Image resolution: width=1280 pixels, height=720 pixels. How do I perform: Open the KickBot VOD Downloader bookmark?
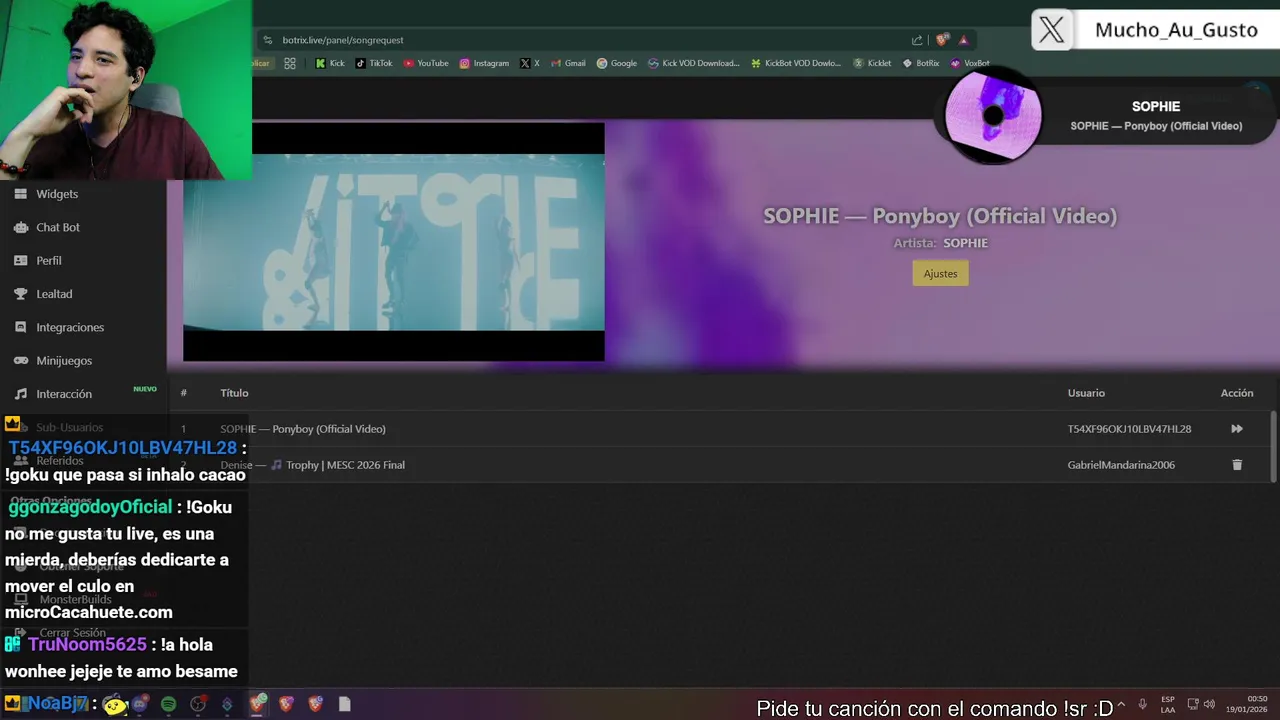point(796,63)
